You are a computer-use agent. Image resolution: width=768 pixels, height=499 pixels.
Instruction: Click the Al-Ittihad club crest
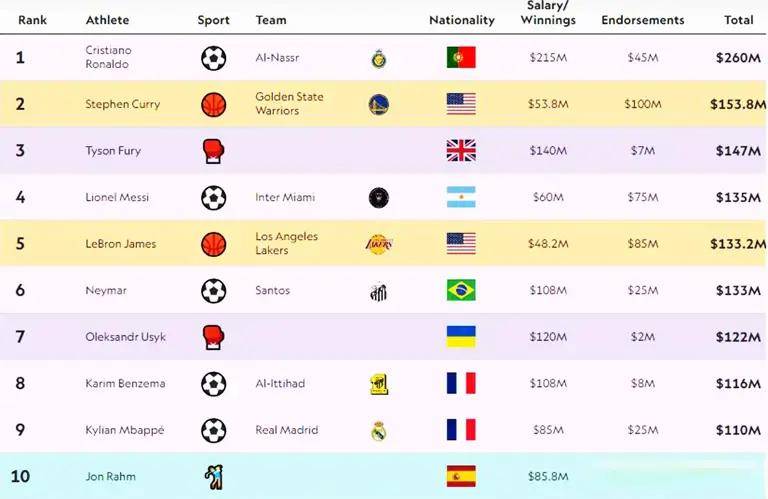point(379,384)
